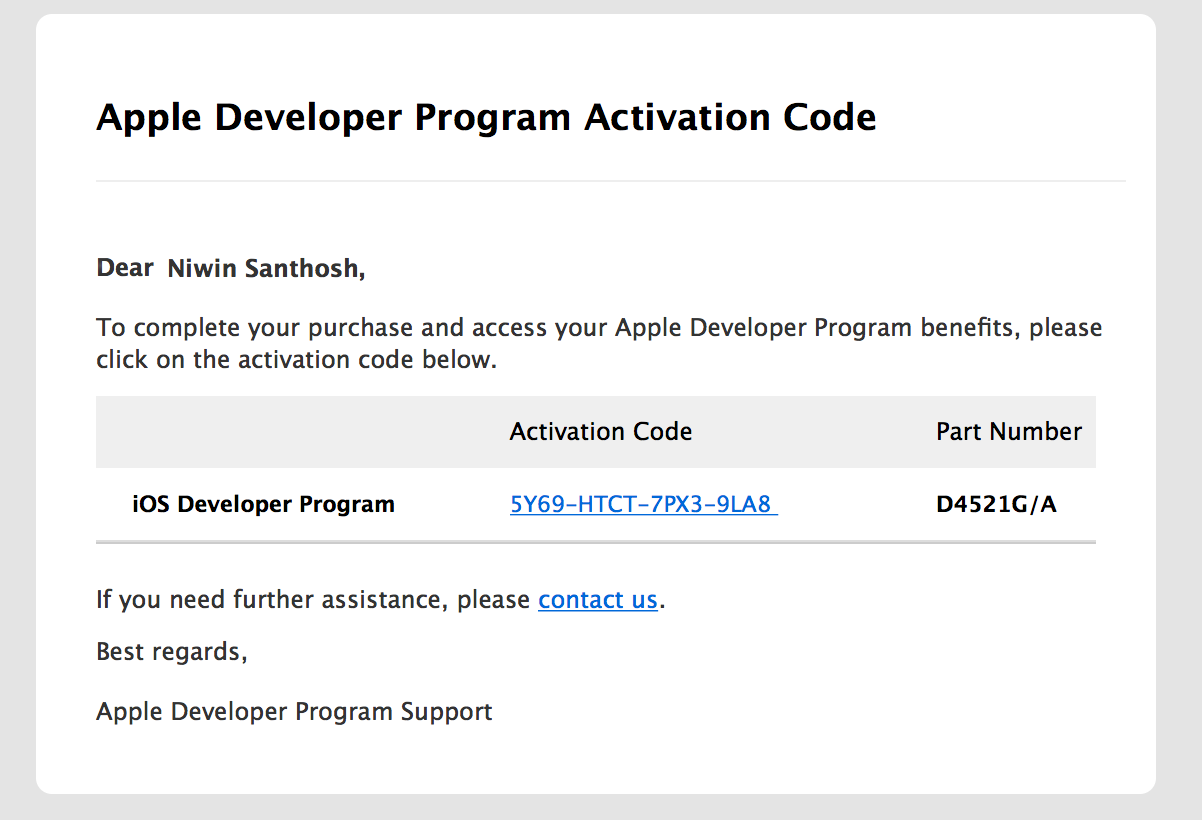This screenshot has width=1202, height=820.
Task: Click the "To complete your purchase" sentence line
Action: click(x=598, y=328)
